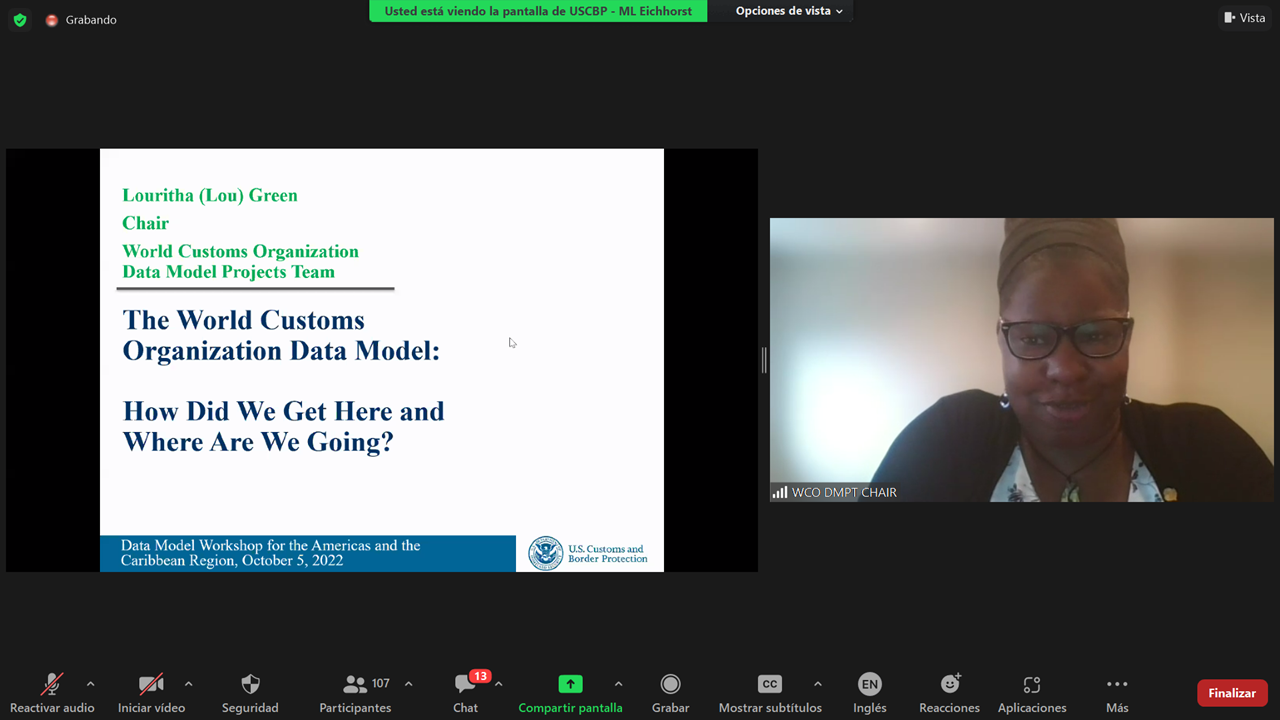Click the participants count 107
1280x720 pixels.
pos(381,684)
